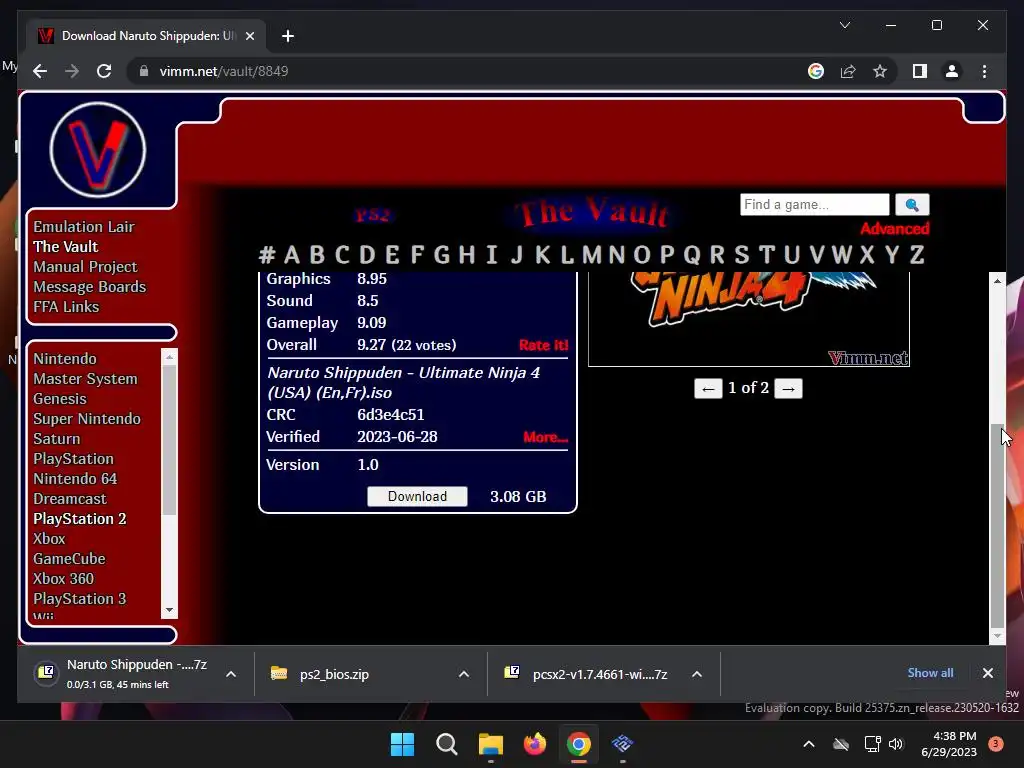Open Message Boards section
The width and height of the screenshot is (1024, 768).
89,287
